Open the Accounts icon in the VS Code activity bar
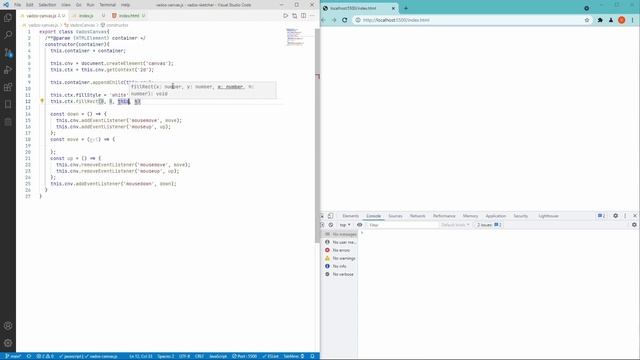The height and width of the screenshot is (360, 640). 8,326
